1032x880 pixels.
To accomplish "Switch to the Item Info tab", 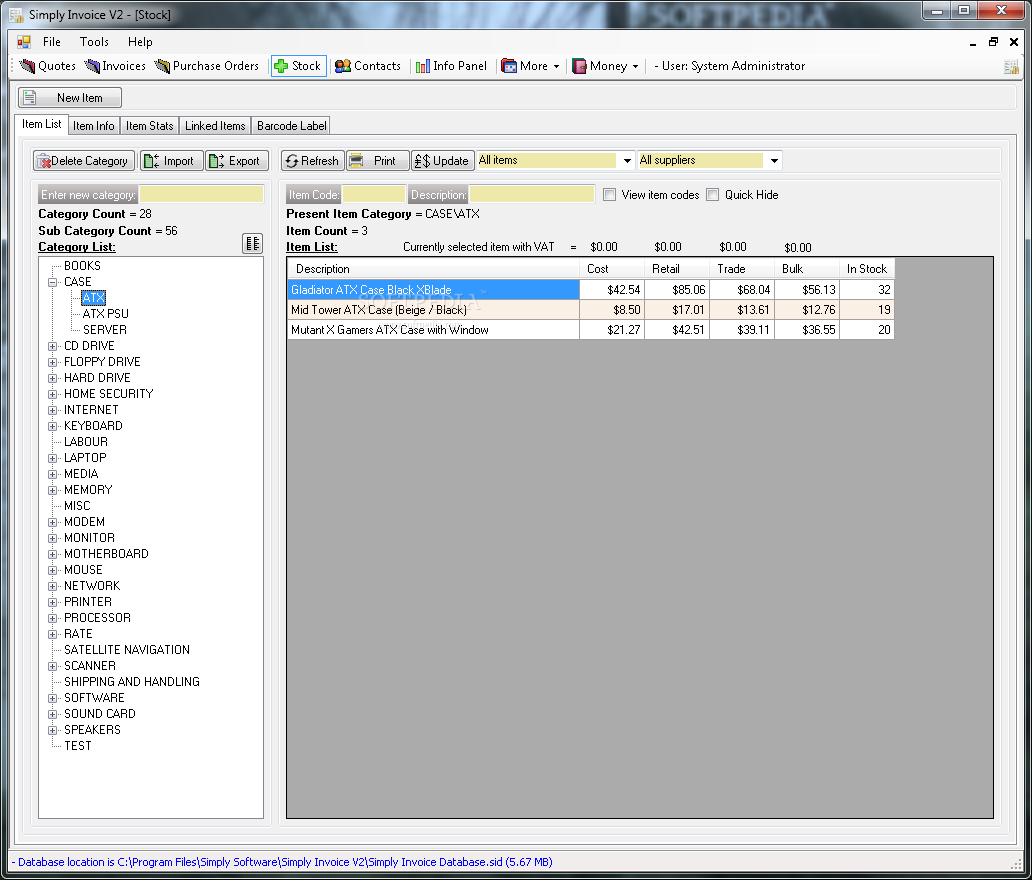I will (93, 126).
